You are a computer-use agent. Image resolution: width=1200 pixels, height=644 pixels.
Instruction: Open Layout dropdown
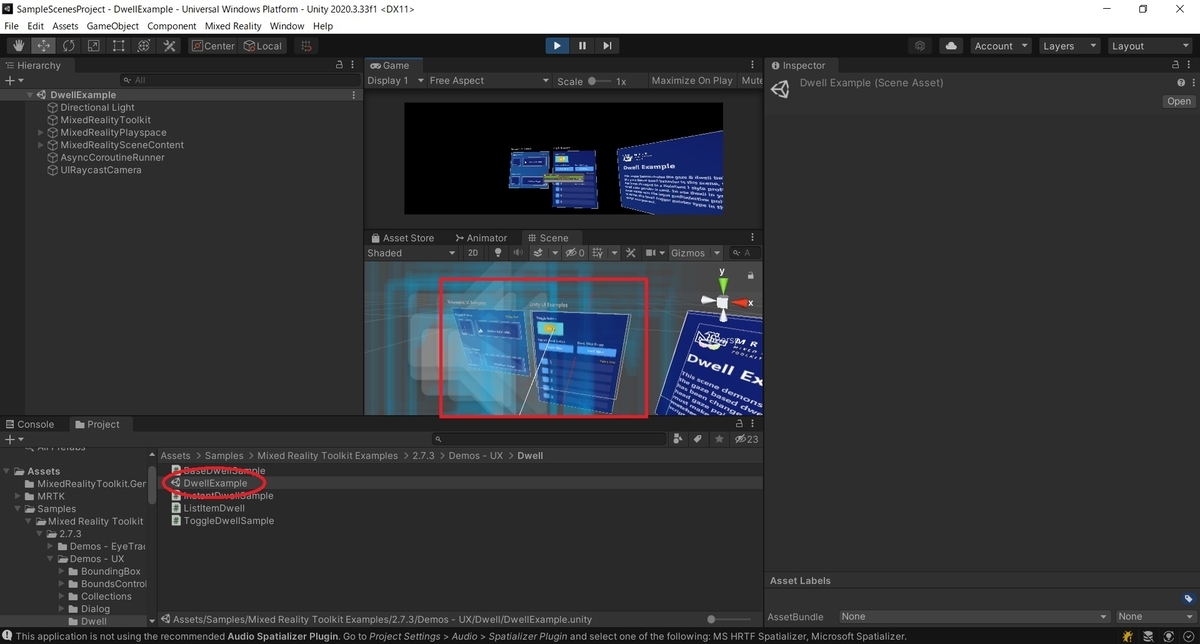[1149, 46]
